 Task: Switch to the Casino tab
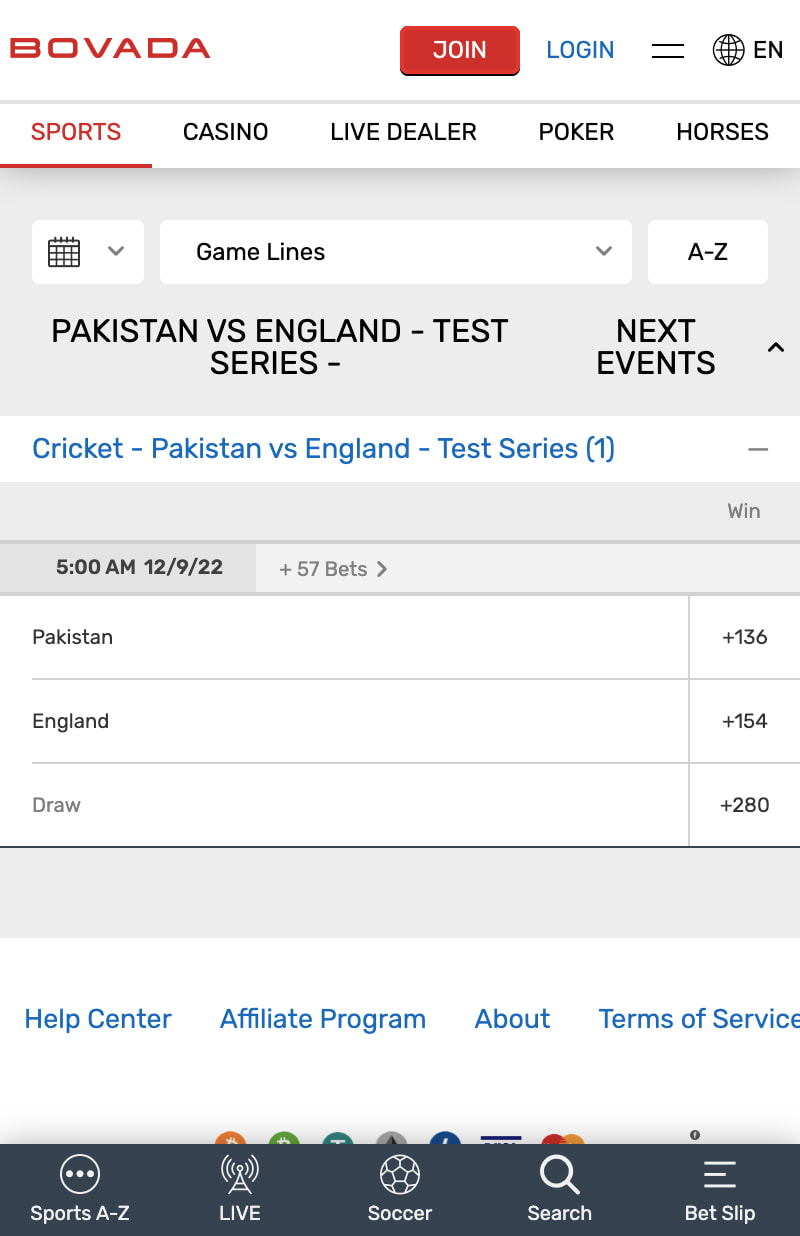coord(225,132)
